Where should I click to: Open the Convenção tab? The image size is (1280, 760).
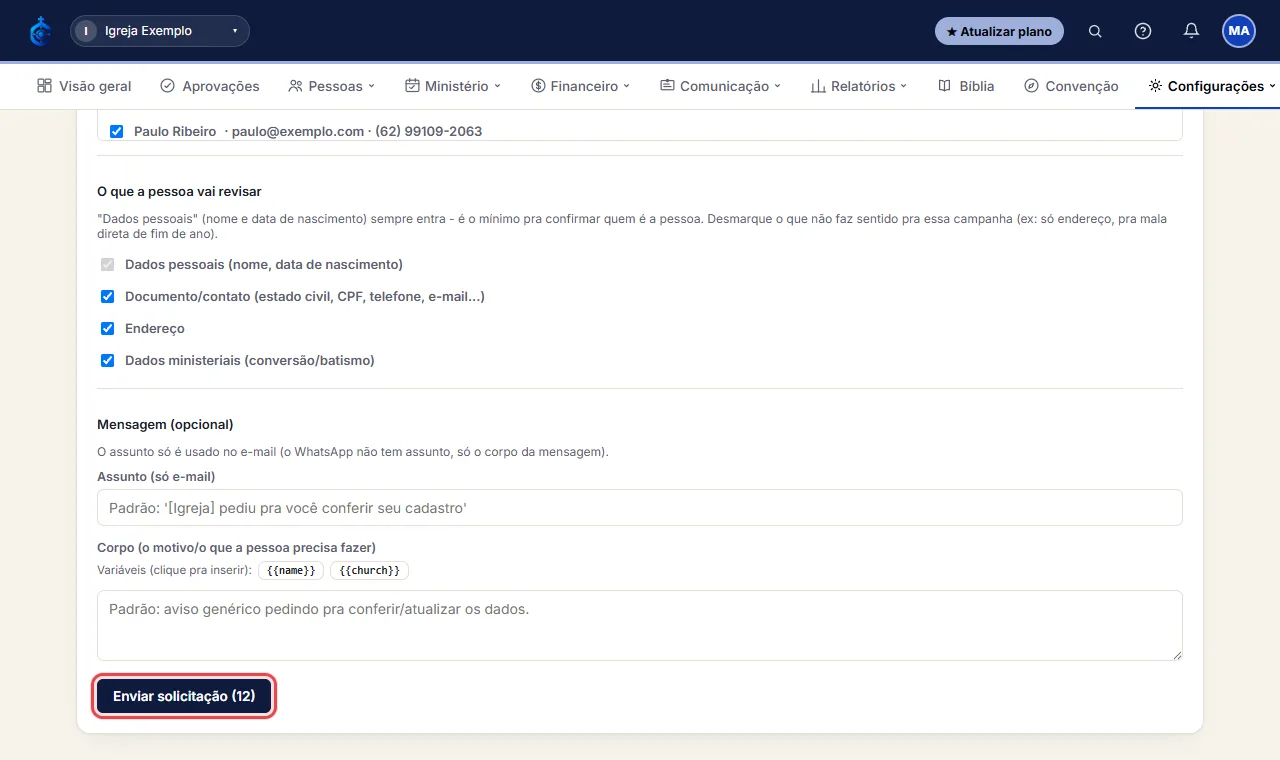tap(1071, 86)
